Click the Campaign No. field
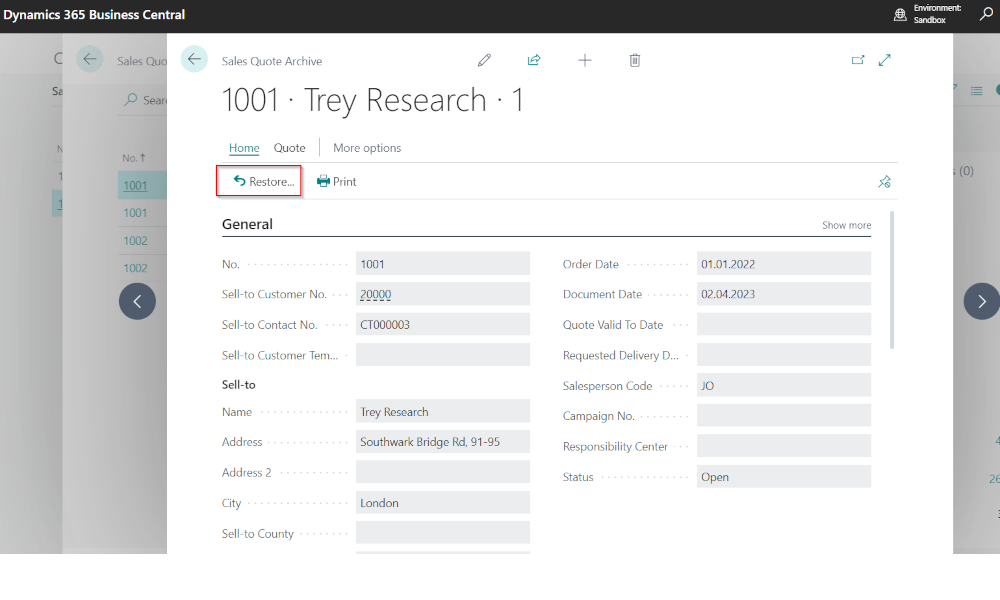Screen dimensions: 1000x600 [784, 415]
